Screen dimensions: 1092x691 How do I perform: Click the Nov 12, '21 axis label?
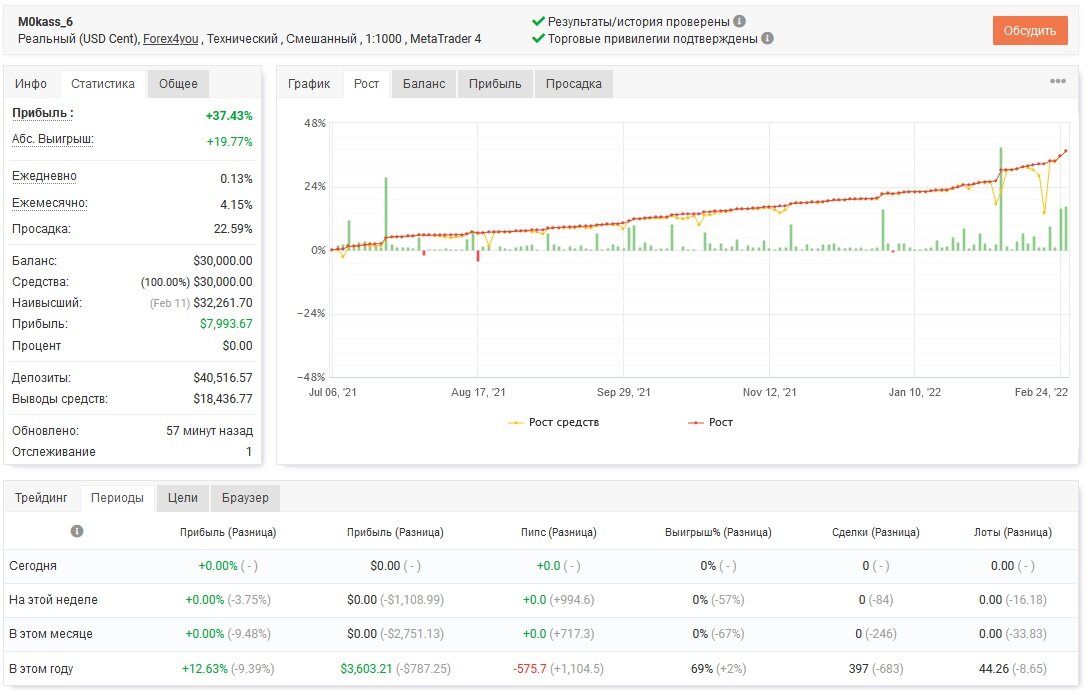click(x=770, y=392)
